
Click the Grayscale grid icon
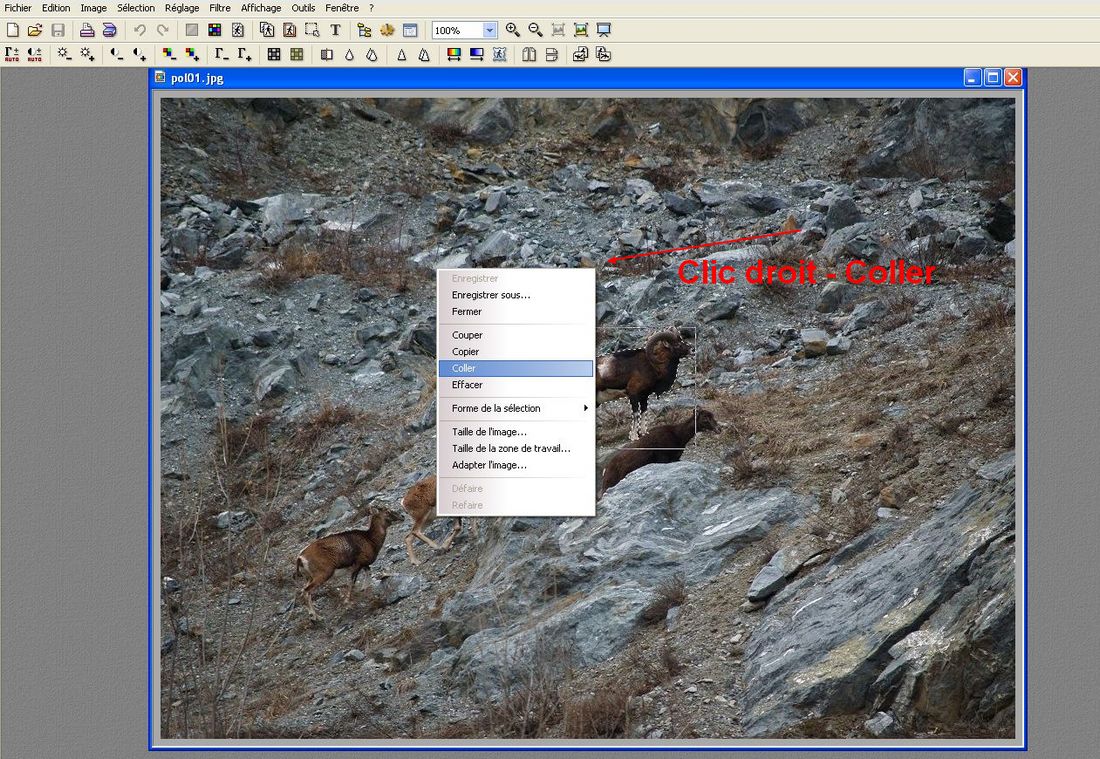(273, 54)
